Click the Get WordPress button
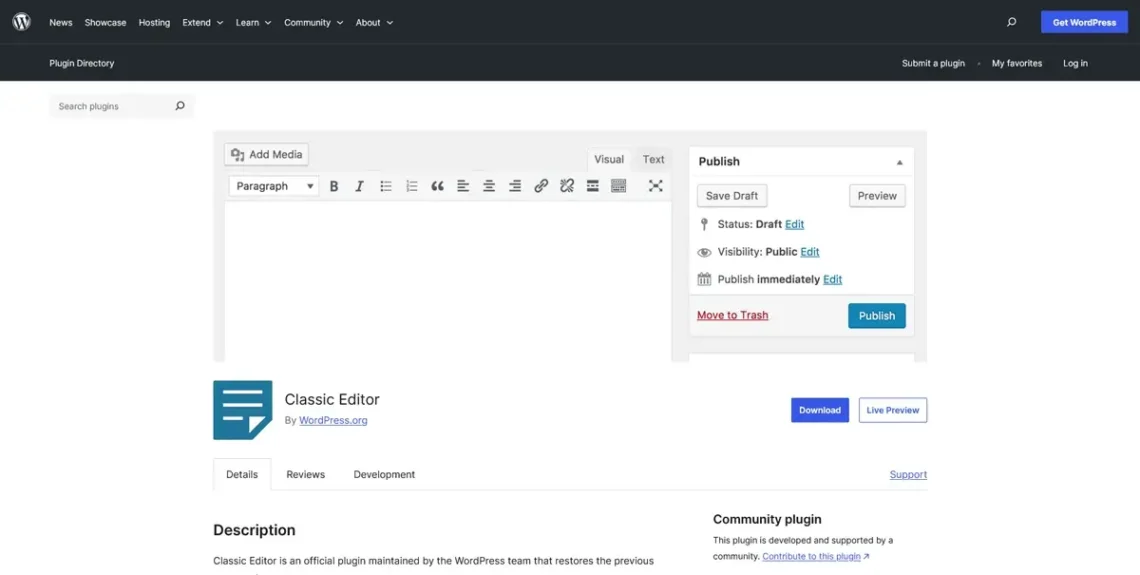Image resolution: width=1140 pixels, height=575 pixels. [1084, 22]
